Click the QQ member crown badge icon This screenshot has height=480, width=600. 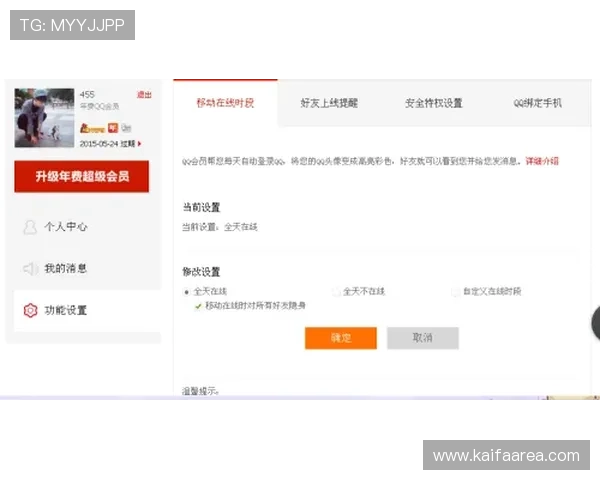[92, 128]
